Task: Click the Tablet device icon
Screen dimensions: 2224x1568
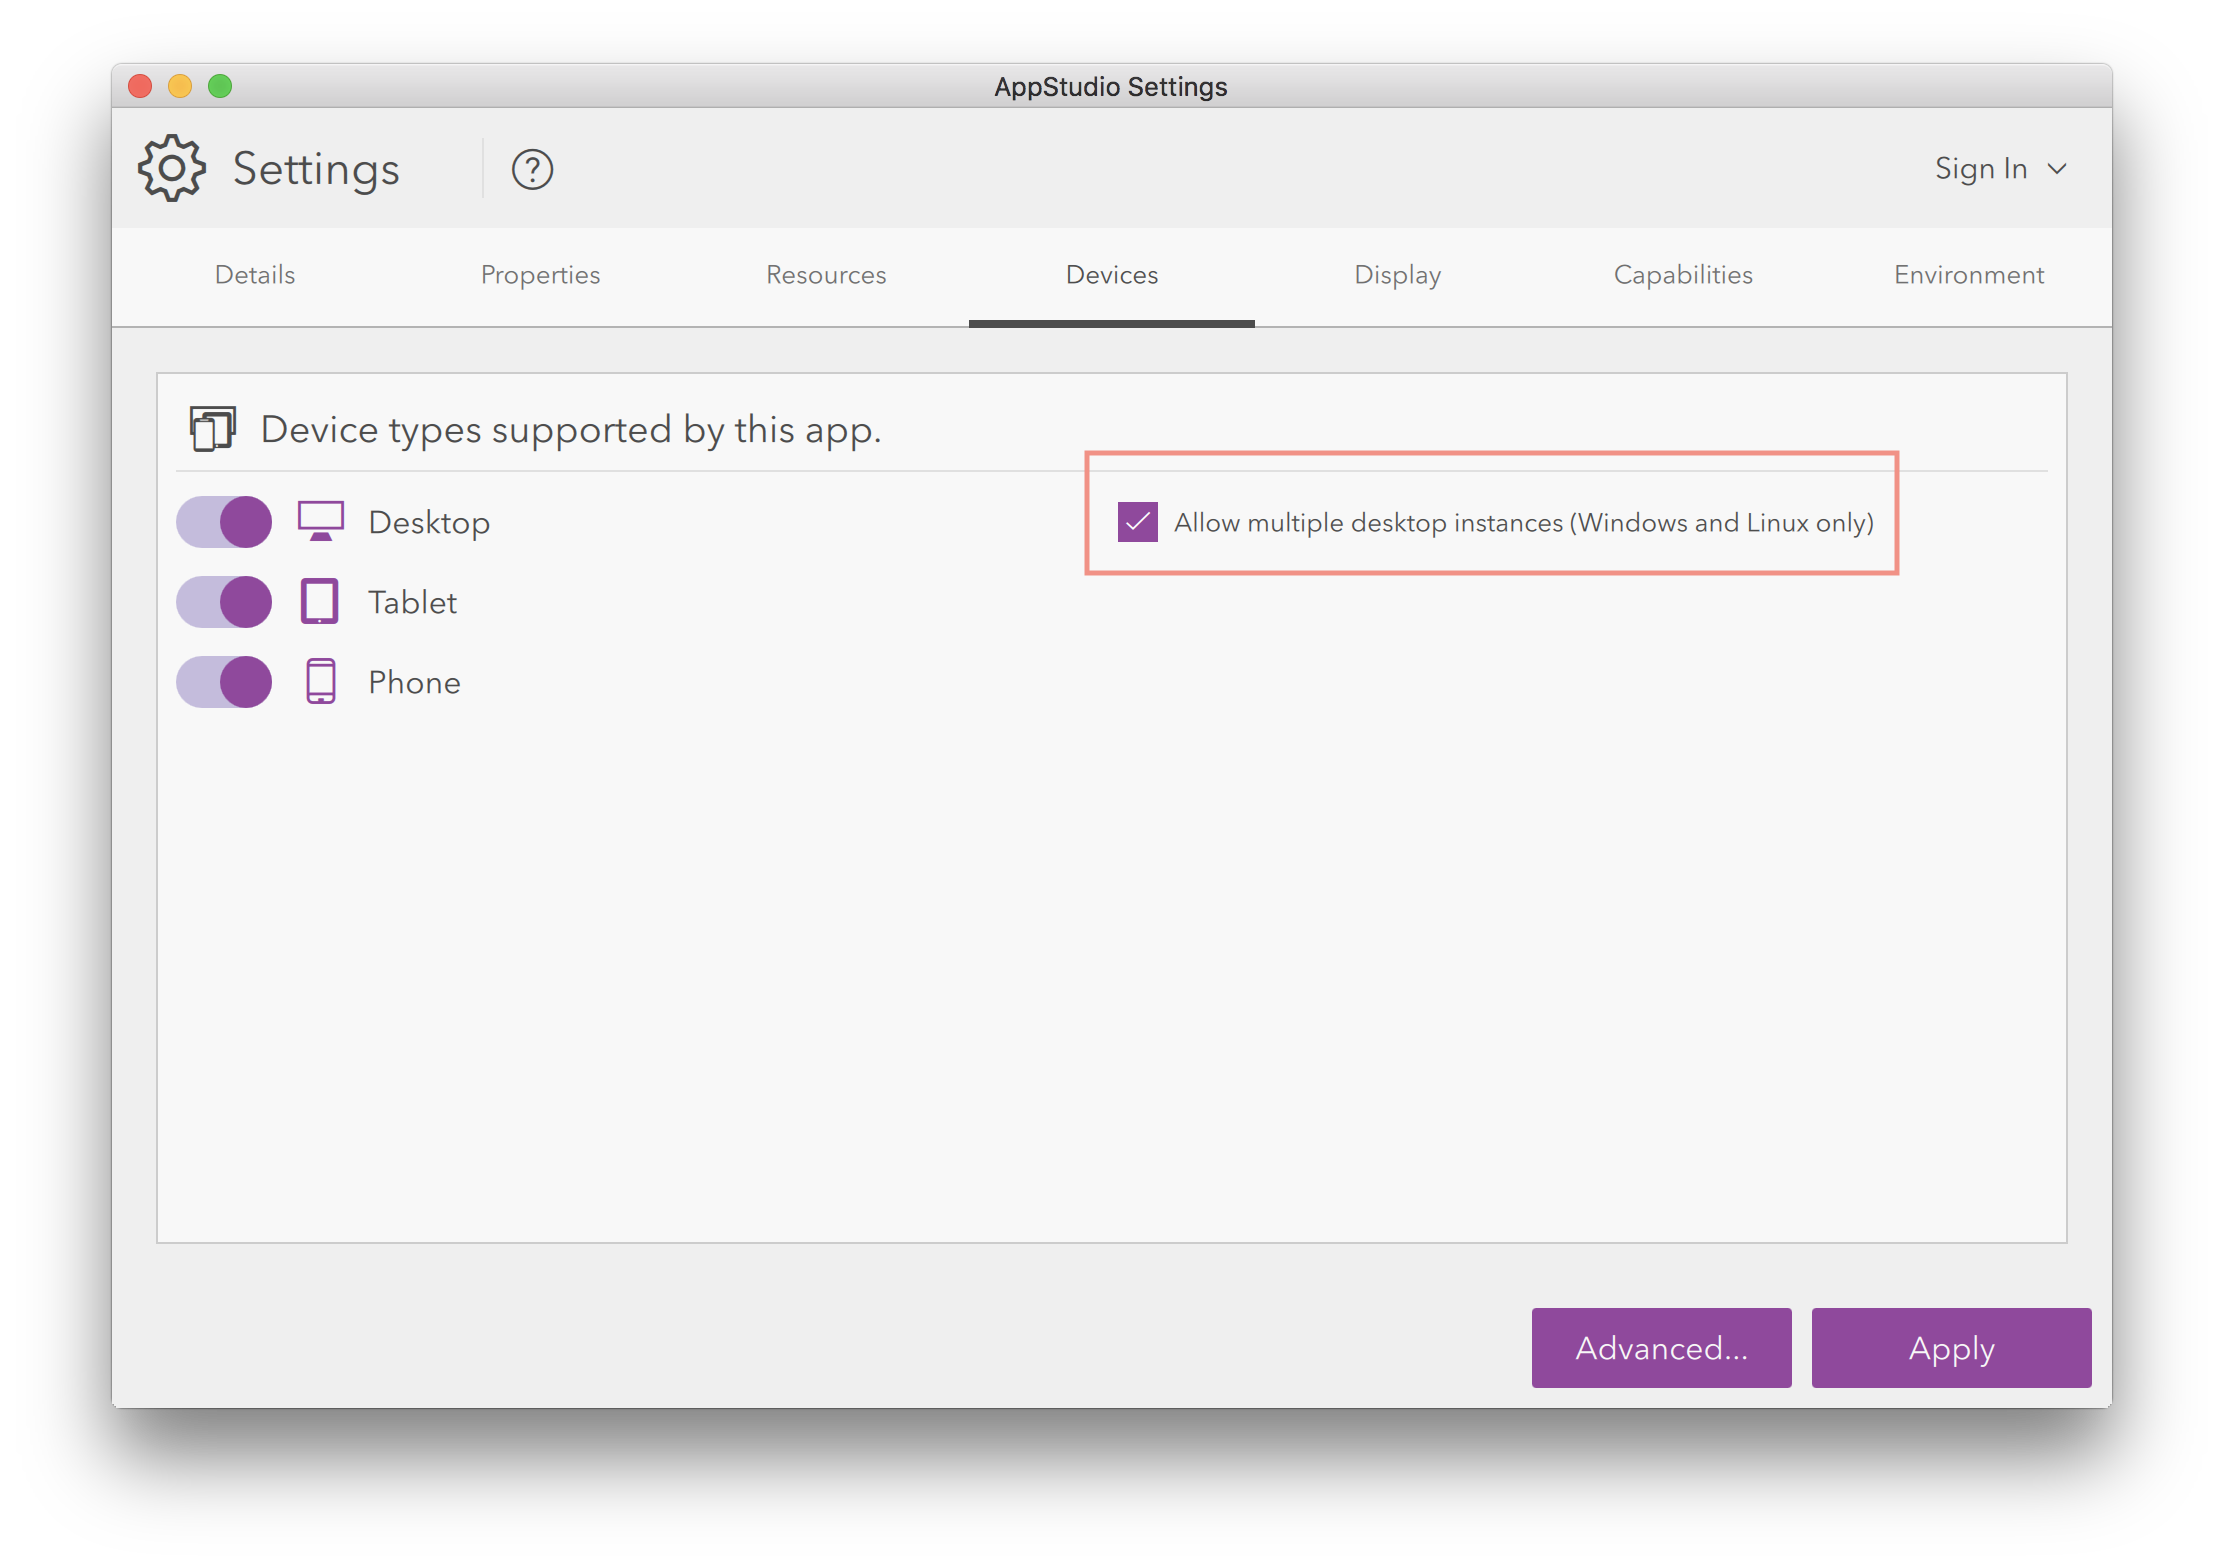Action: (x=320, y=601)
